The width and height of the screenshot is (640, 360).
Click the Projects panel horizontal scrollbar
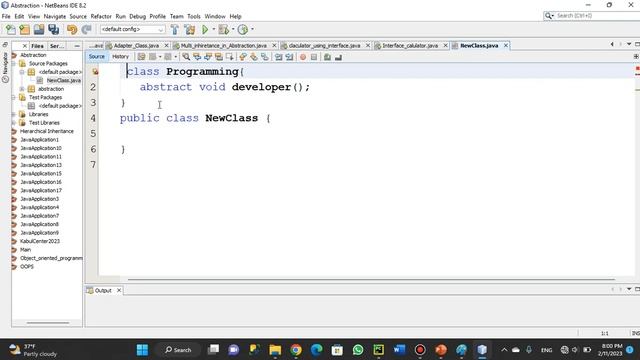(x=48, y=323)
